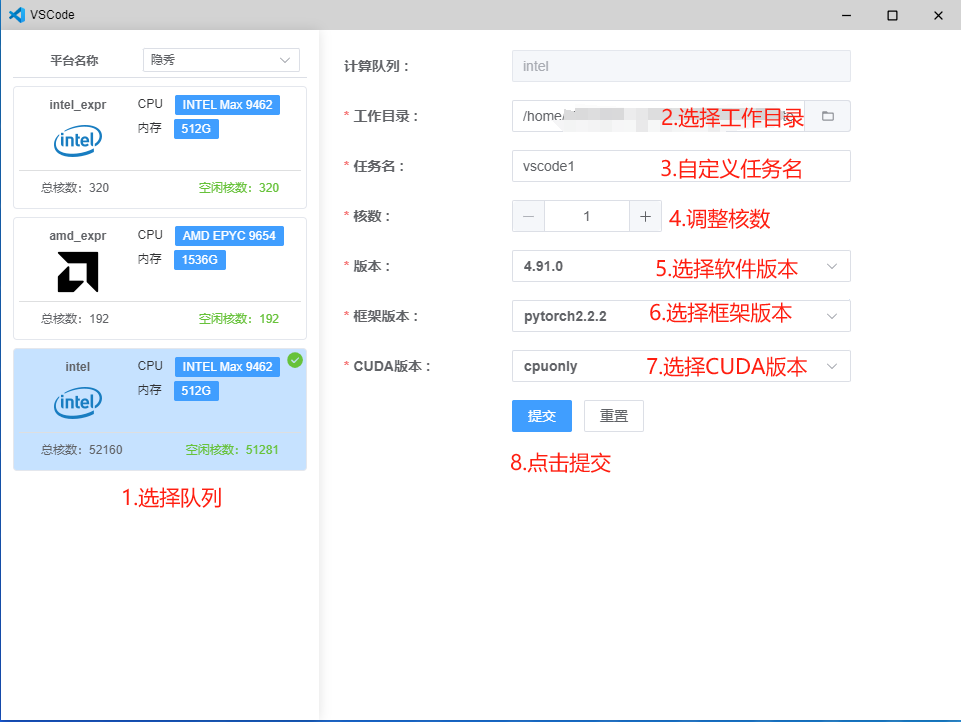This screenshot has height=722, width=961.
Task: Click 总核数: 192 text
Action: pyautogui.click(x=75, y=319)
